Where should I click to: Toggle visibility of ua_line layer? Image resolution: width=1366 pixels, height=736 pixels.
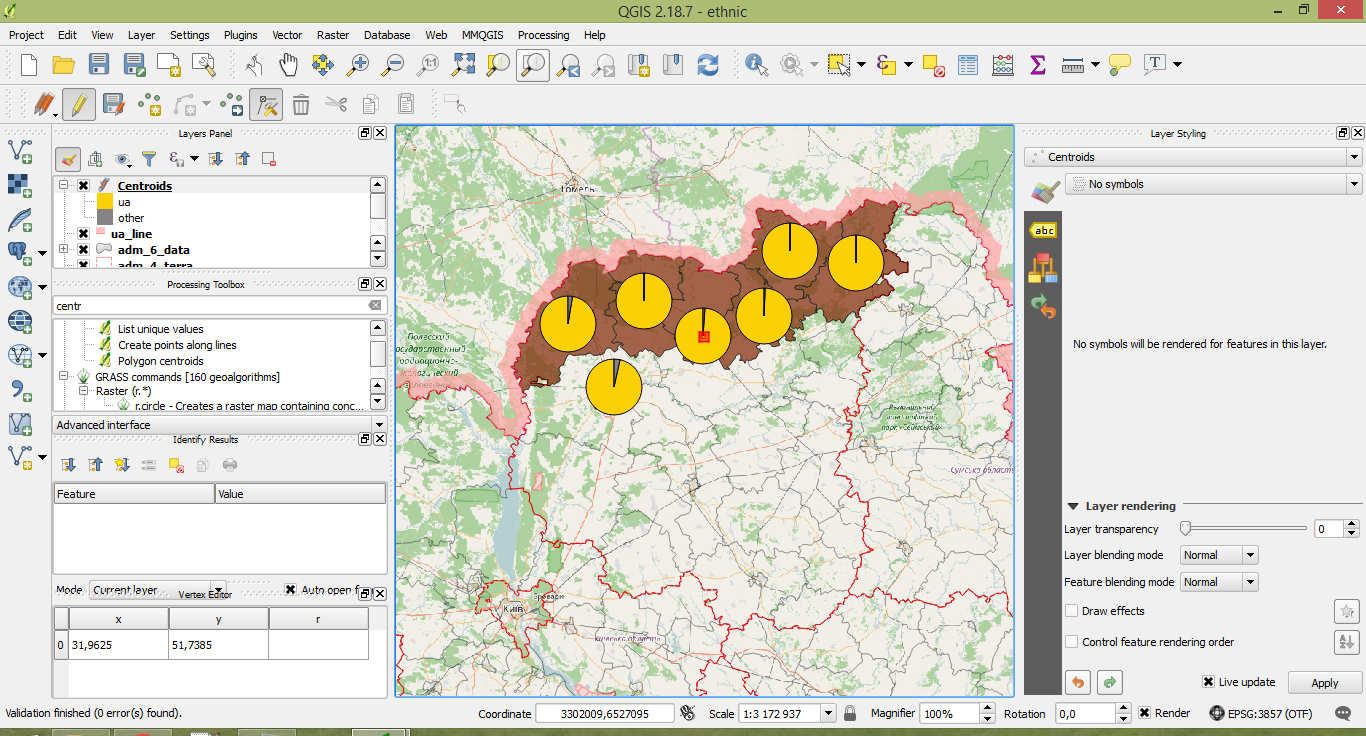coord(83,234)
